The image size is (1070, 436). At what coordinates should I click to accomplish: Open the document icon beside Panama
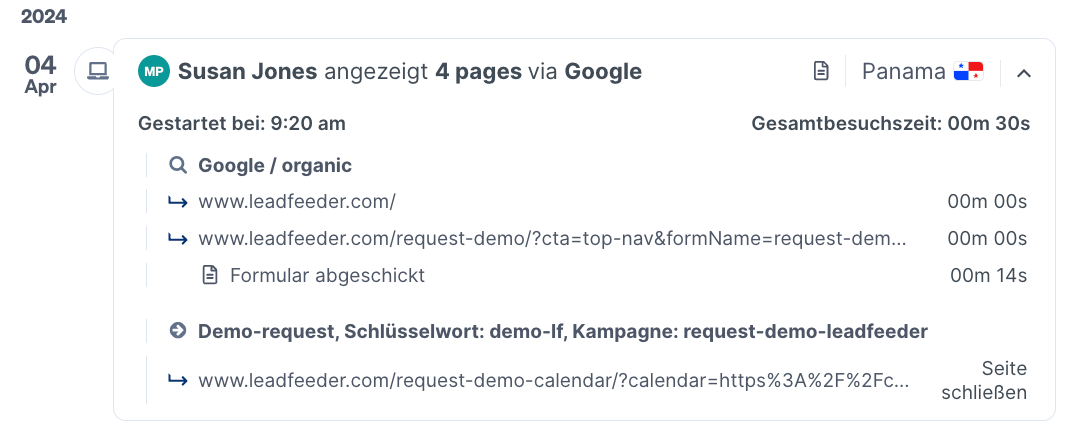(x=822, y=71)
